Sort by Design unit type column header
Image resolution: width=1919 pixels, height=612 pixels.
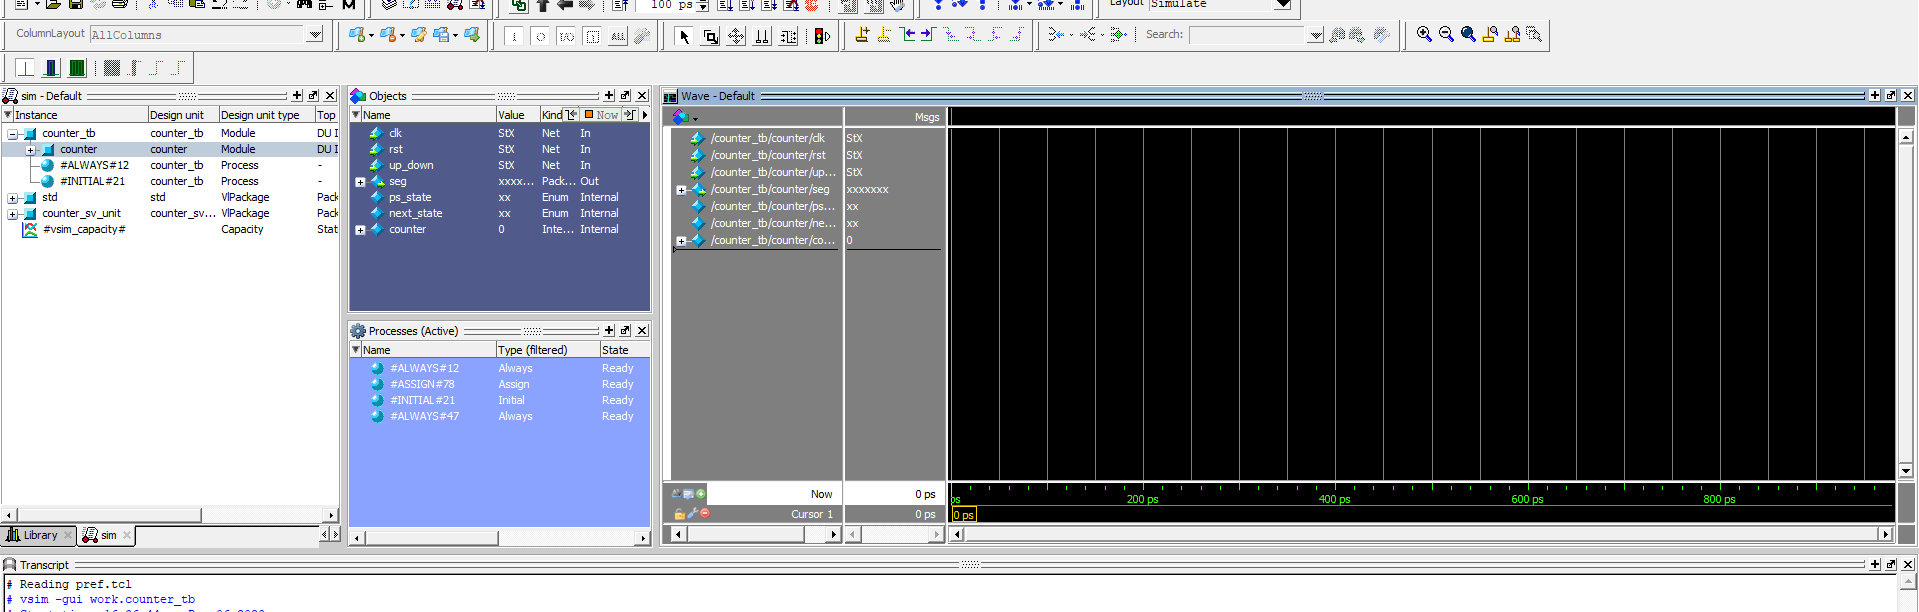coord(267,115)
